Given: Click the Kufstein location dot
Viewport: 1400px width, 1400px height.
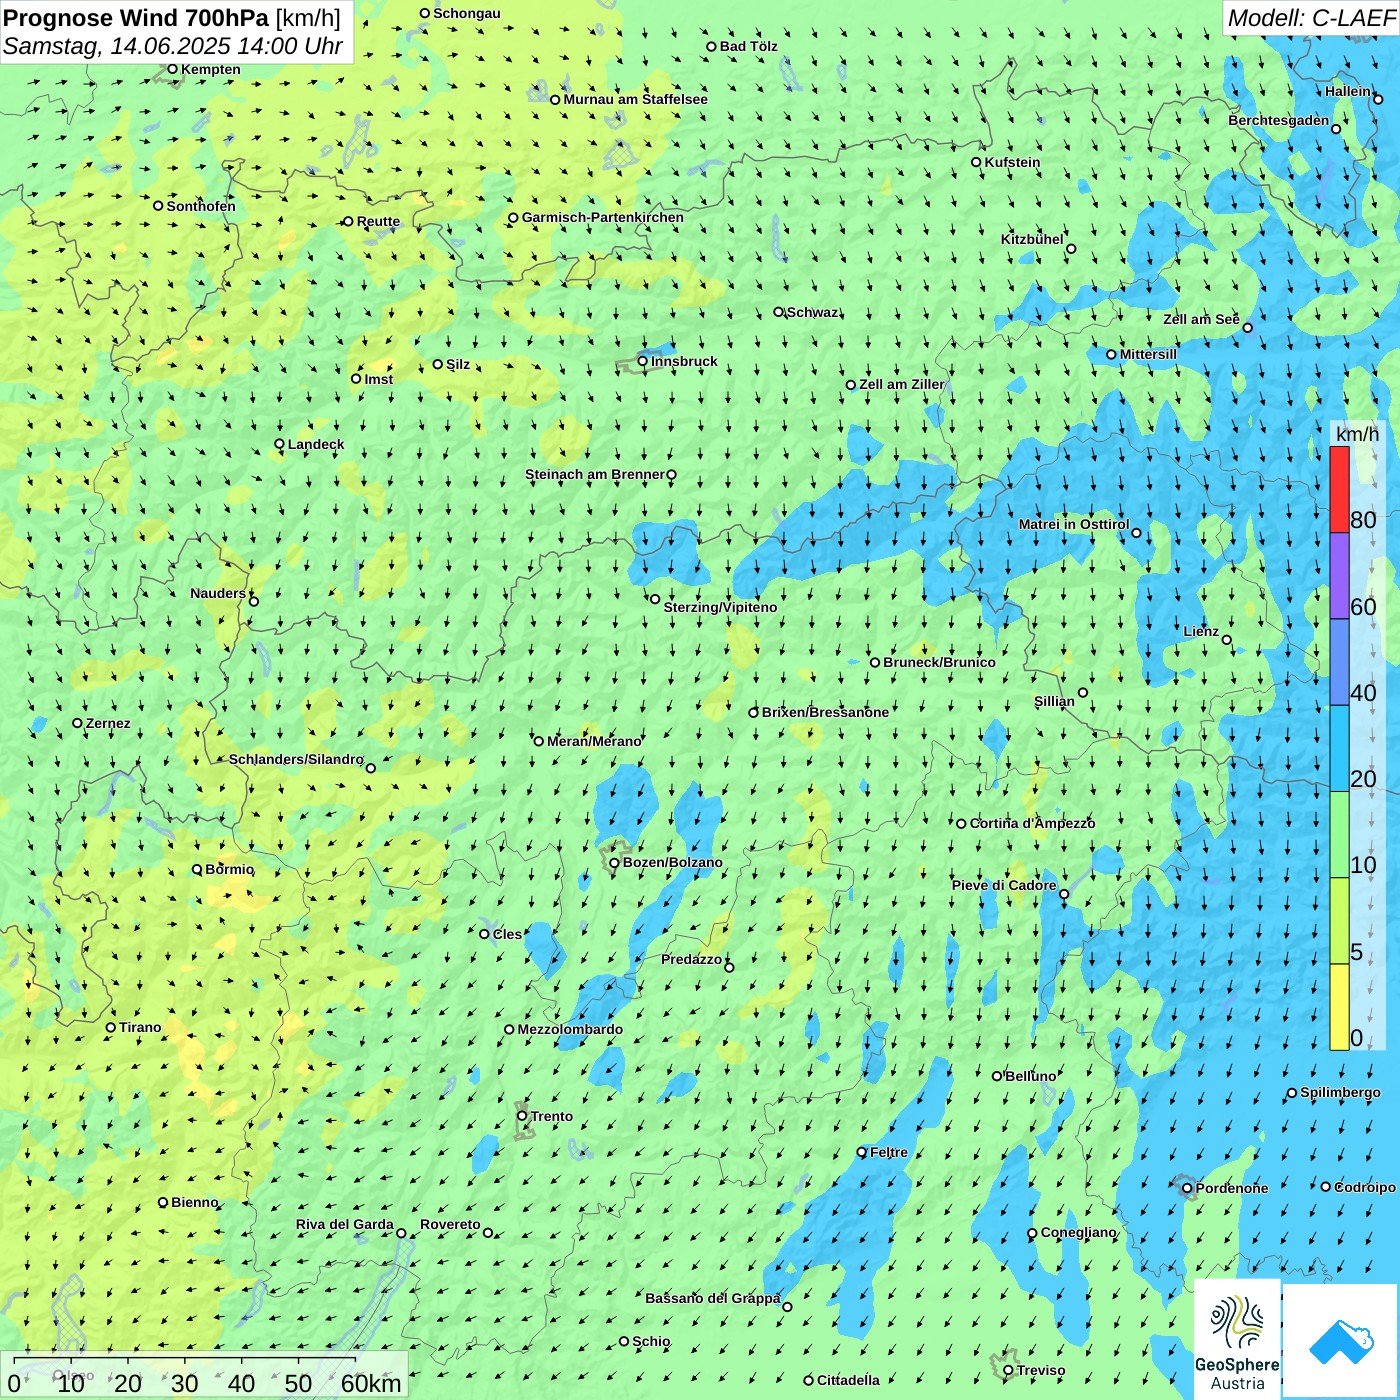Looking at the screenshot, I should click(x=977, y=162).
